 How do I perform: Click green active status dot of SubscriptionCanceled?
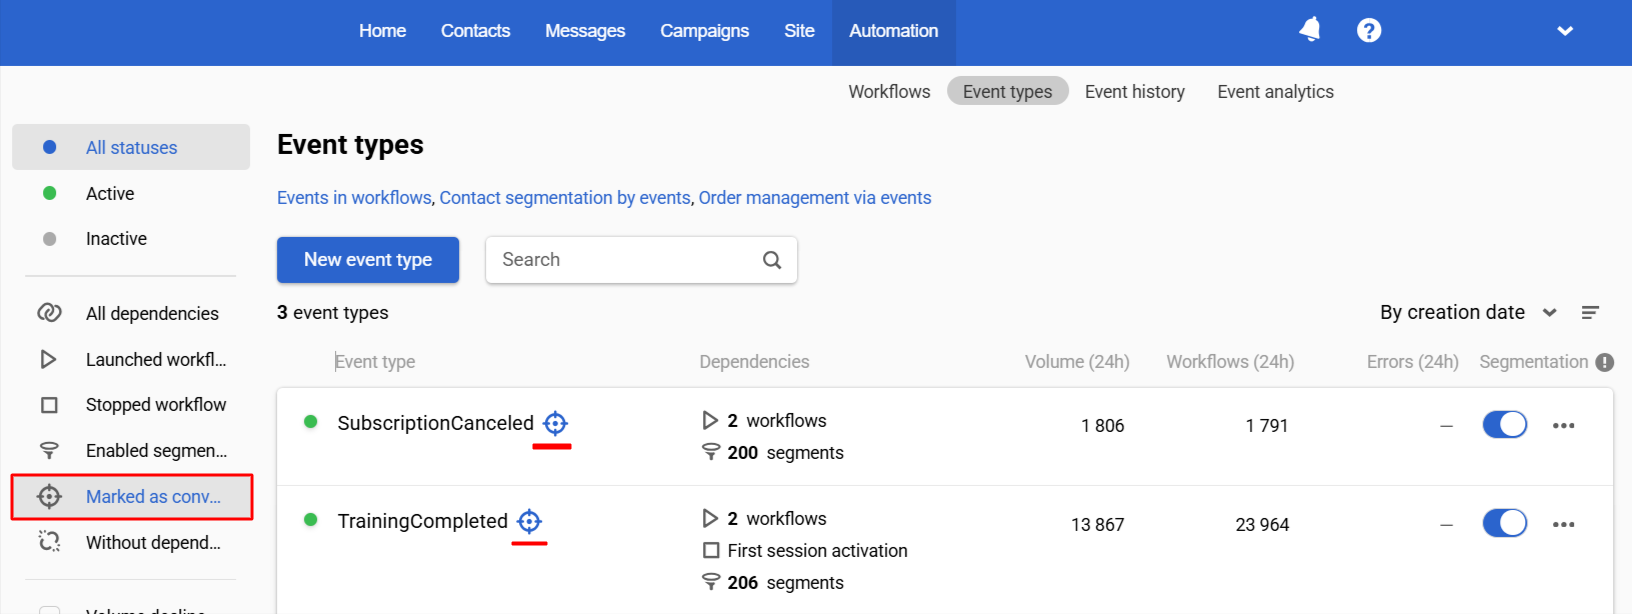[x=311, y=422]
